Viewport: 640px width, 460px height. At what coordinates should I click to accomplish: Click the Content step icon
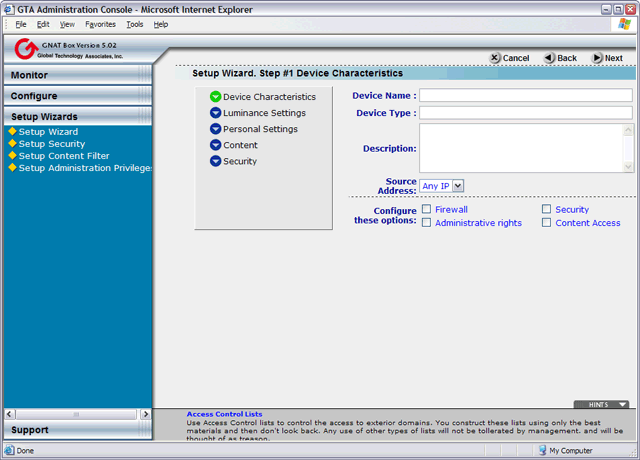[216, 145]
